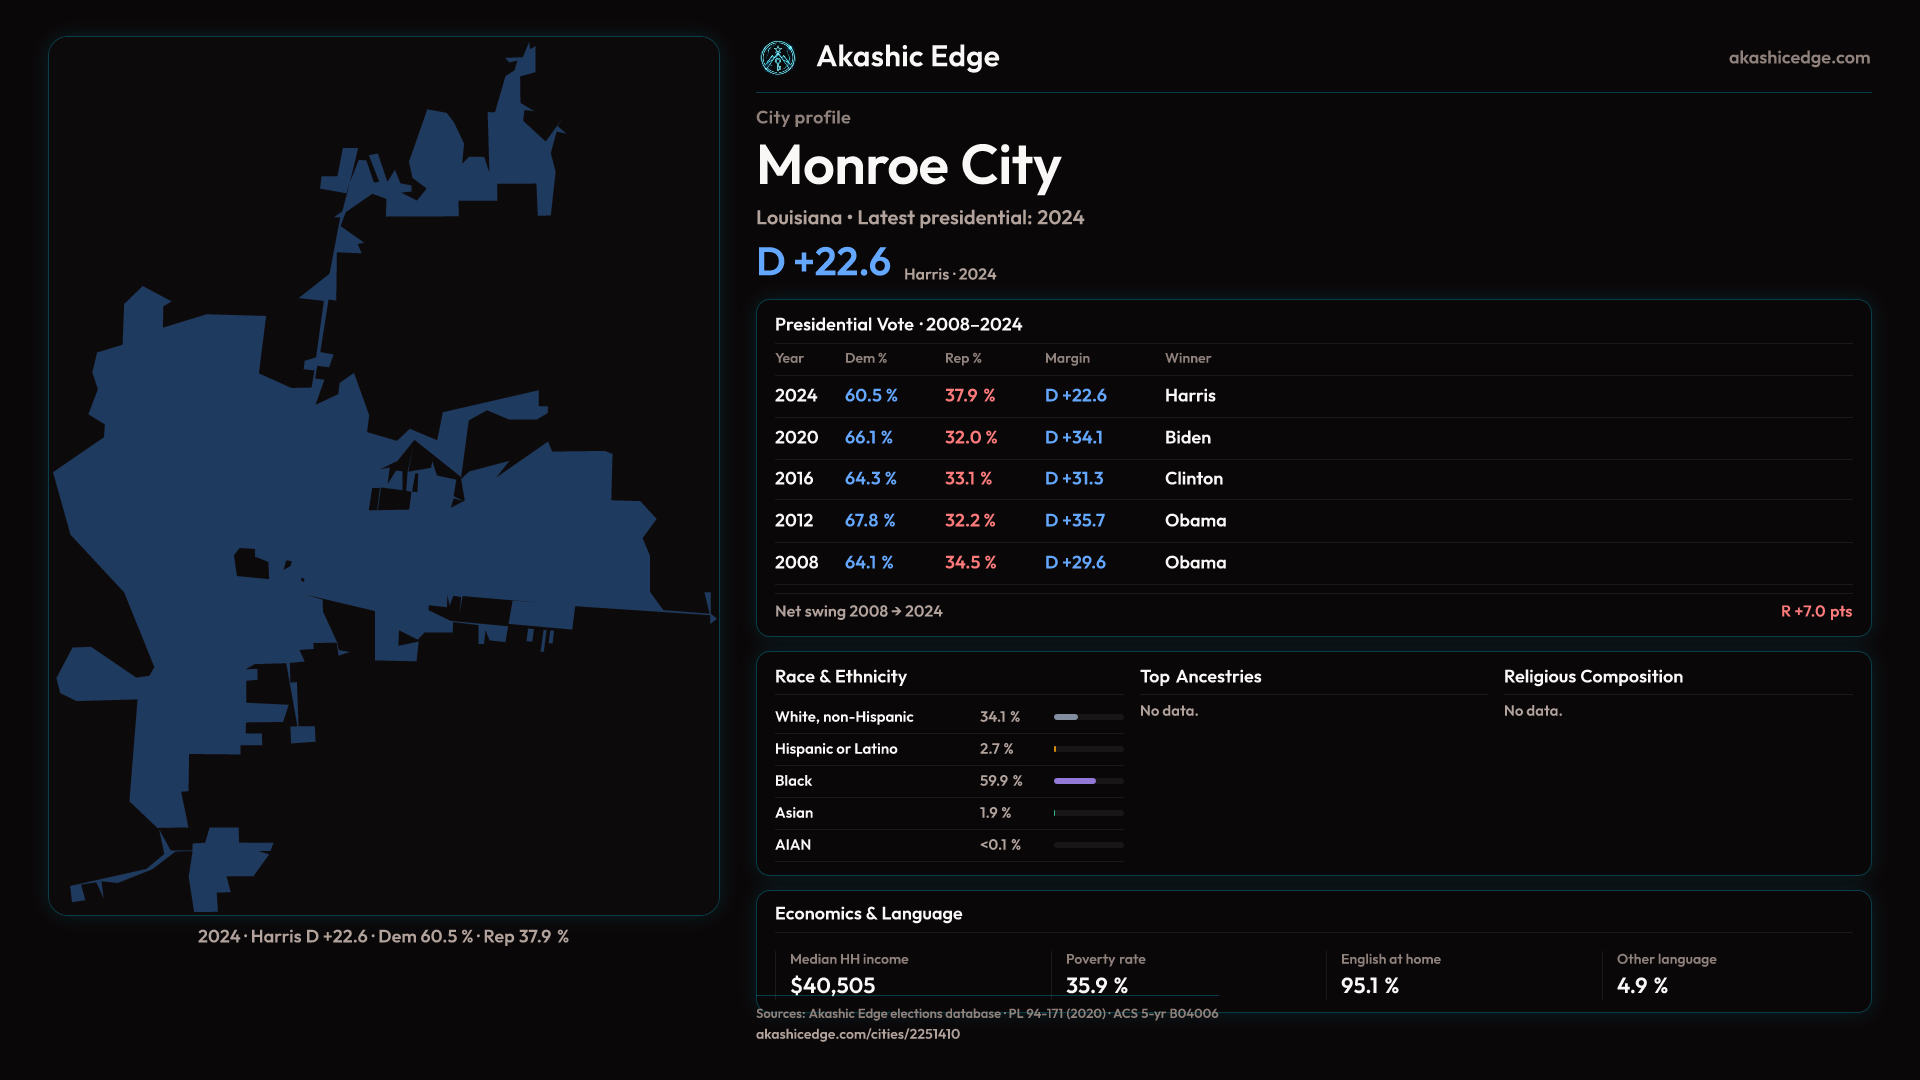This screenshot has width=1920, height=1080.
Task: Click the Margin column header
Action: click(1067, 358)
